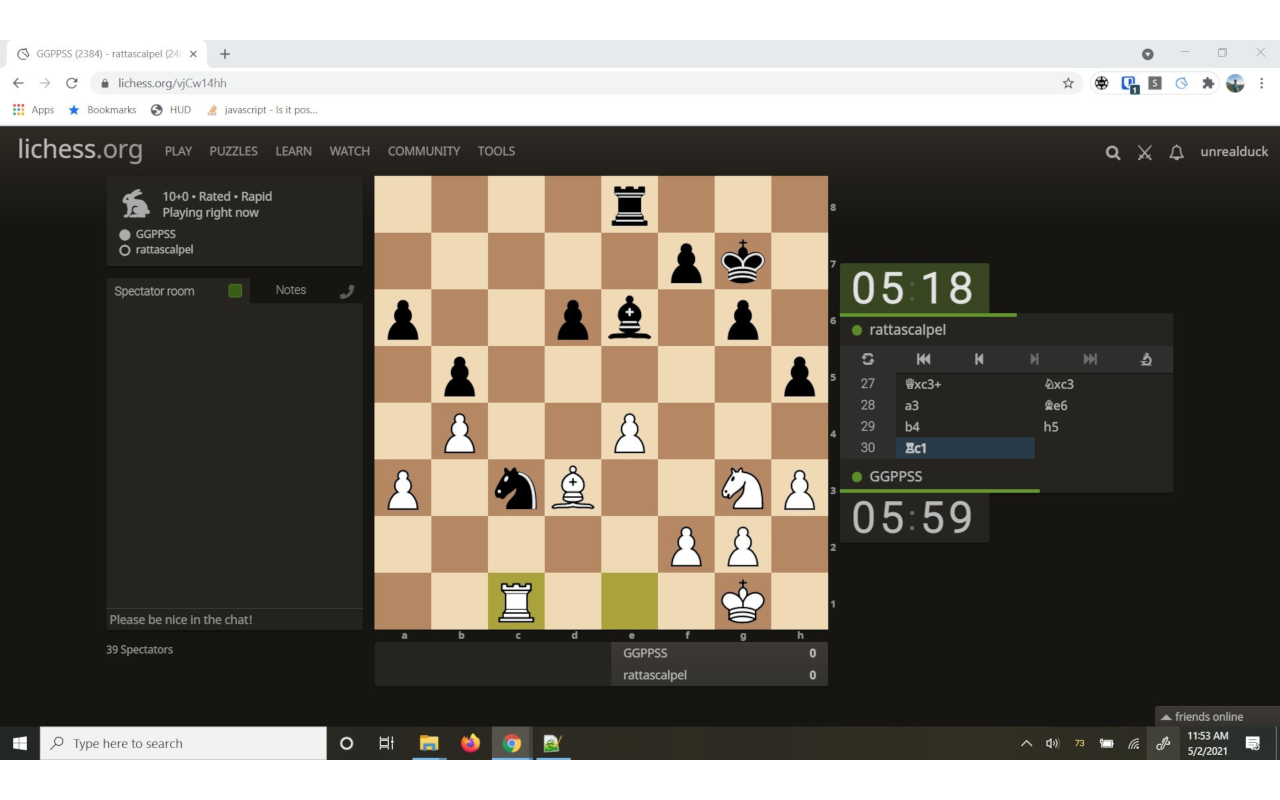
Task: View challenges with the crossed swords icon
Action: (1144, 153)
